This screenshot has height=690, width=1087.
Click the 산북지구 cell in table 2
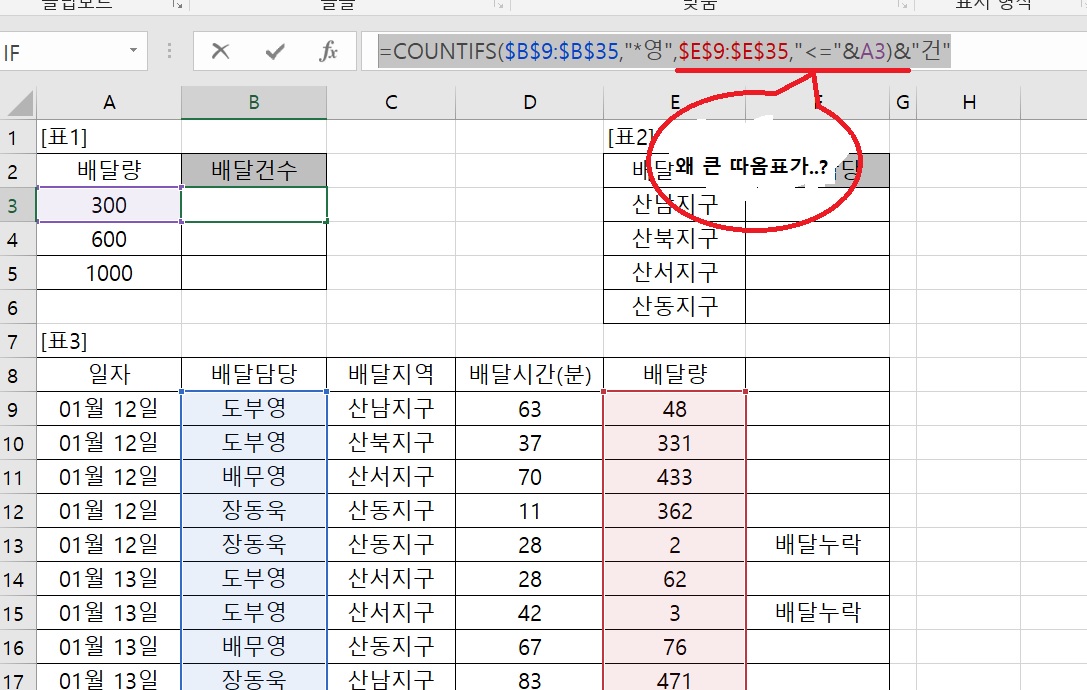click(x=674, y=239)
